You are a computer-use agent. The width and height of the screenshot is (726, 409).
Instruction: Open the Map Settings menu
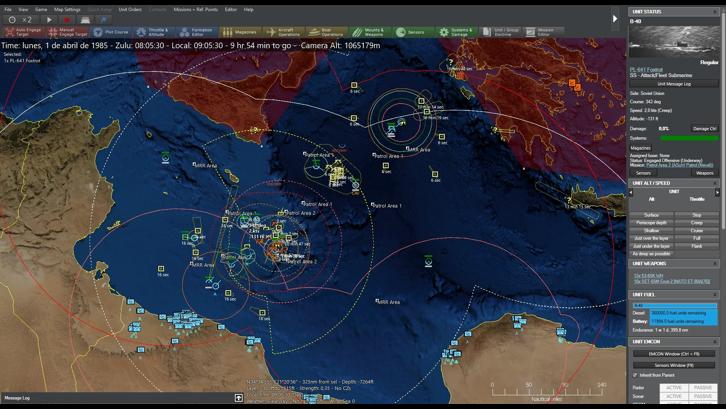point(67,9)
